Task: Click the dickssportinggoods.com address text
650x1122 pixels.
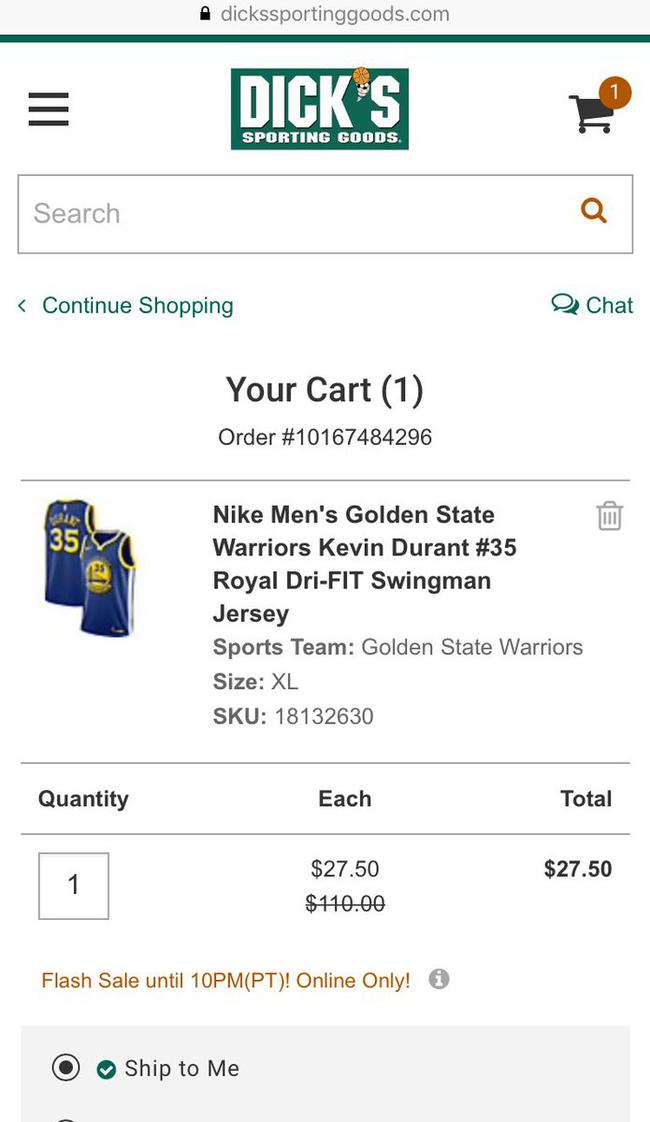Action: [335, 14]
